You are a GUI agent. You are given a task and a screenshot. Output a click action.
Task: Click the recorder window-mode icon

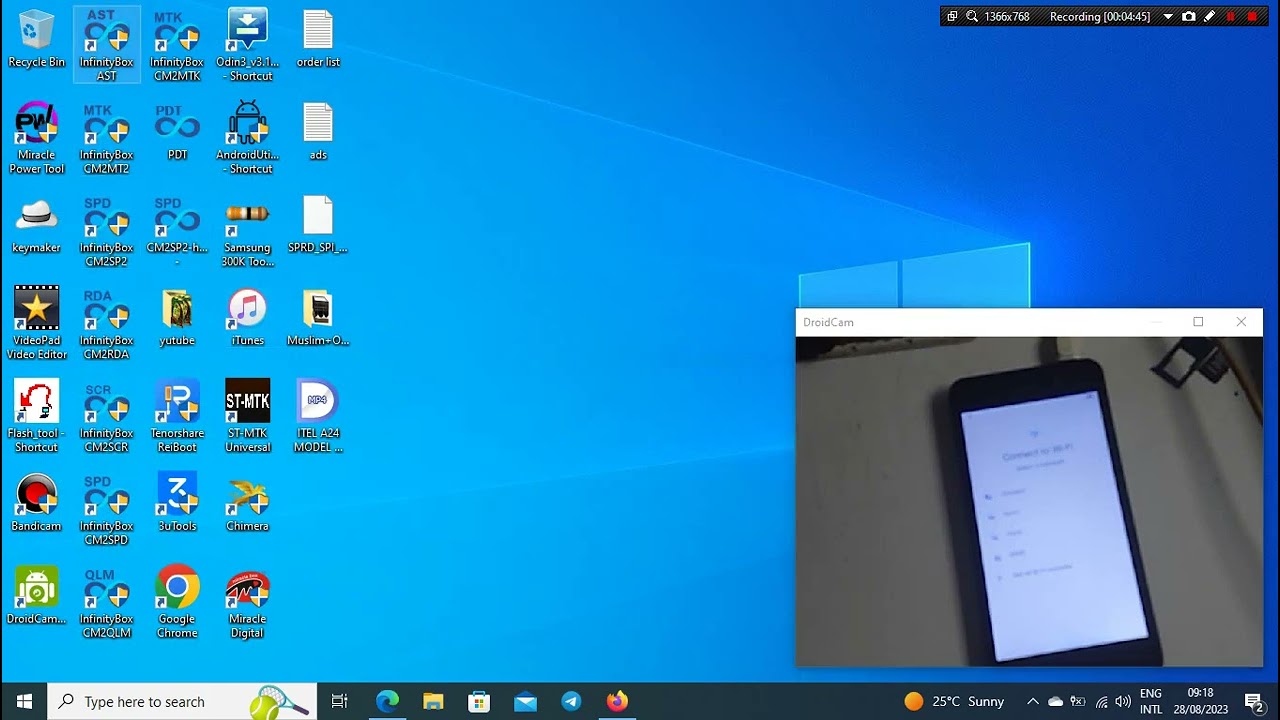coord(952,16)
